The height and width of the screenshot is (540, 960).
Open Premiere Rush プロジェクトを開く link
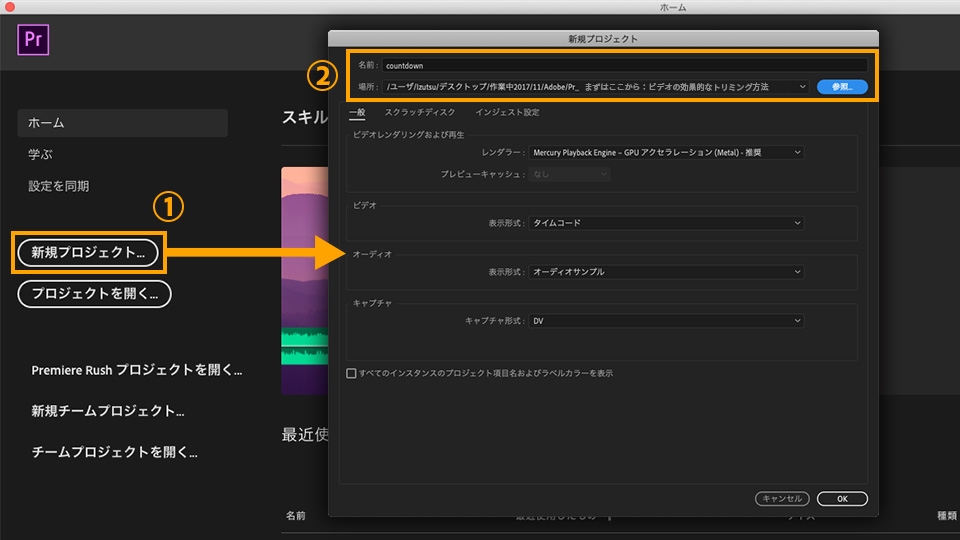137,370
